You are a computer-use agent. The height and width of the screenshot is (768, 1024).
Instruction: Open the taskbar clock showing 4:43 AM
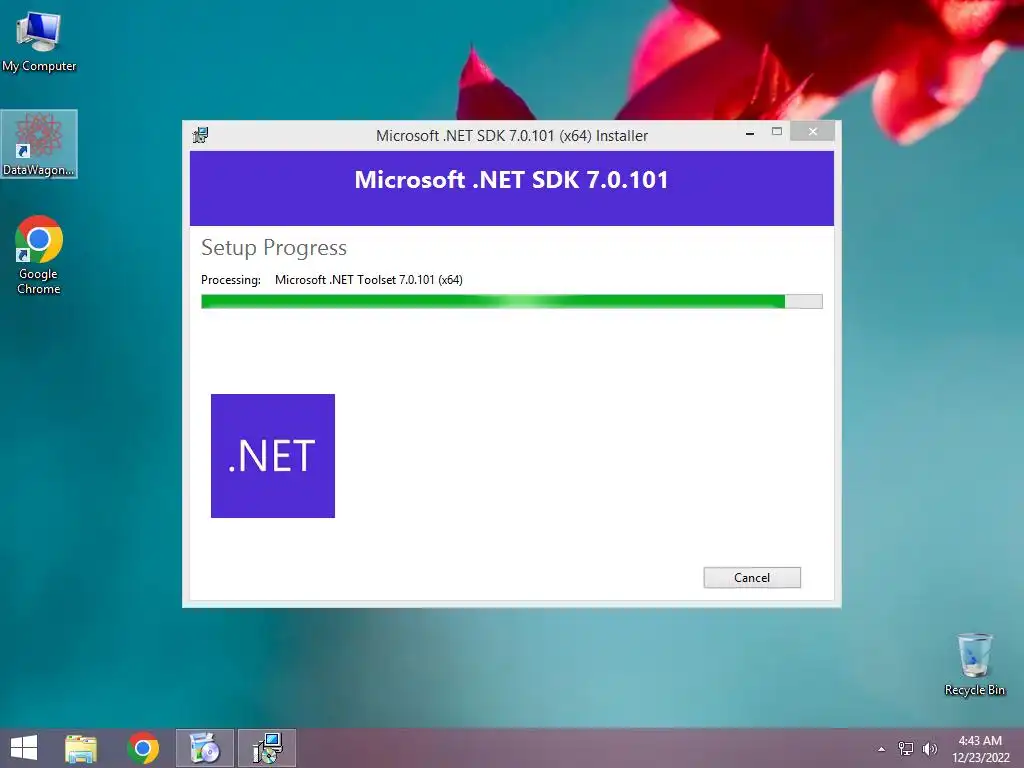(980, 749)
